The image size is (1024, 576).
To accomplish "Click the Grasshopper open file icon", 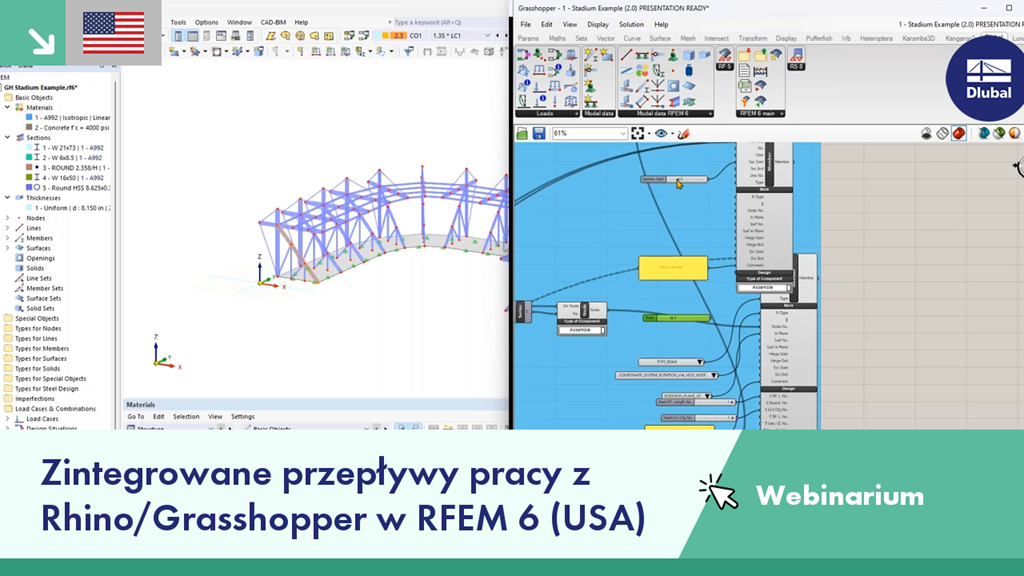I will 522,133.
